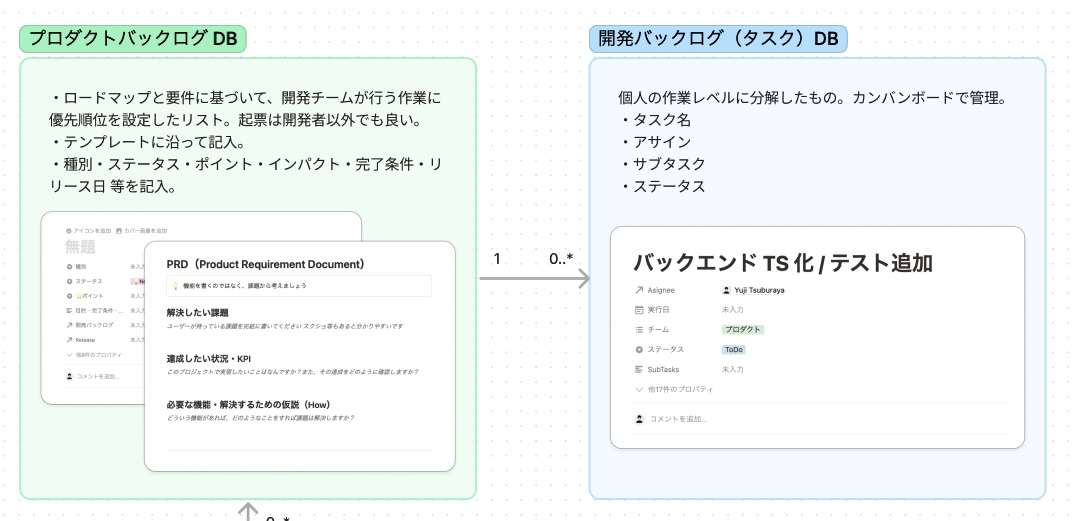1073x521 pixels.
Task: Click the list icon beside チーム
Action: 639,330
